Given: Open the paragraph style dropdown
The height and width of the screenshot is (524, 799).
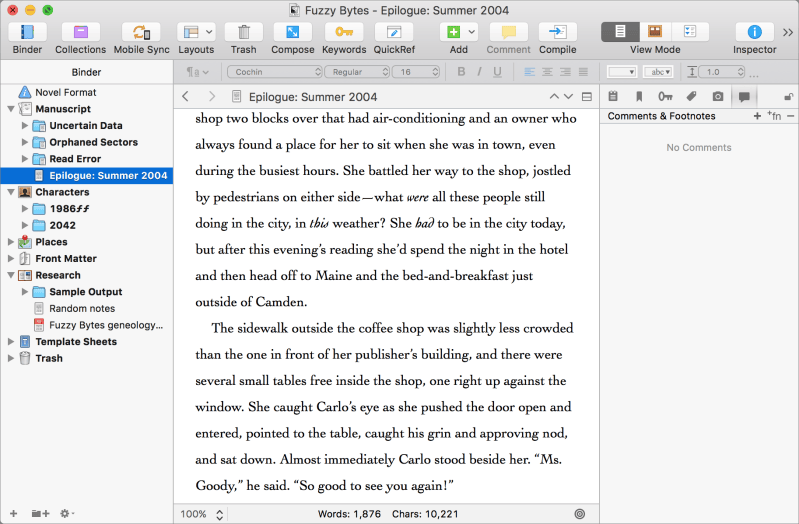Looking at the screenshot, I should tap(198, 72).
